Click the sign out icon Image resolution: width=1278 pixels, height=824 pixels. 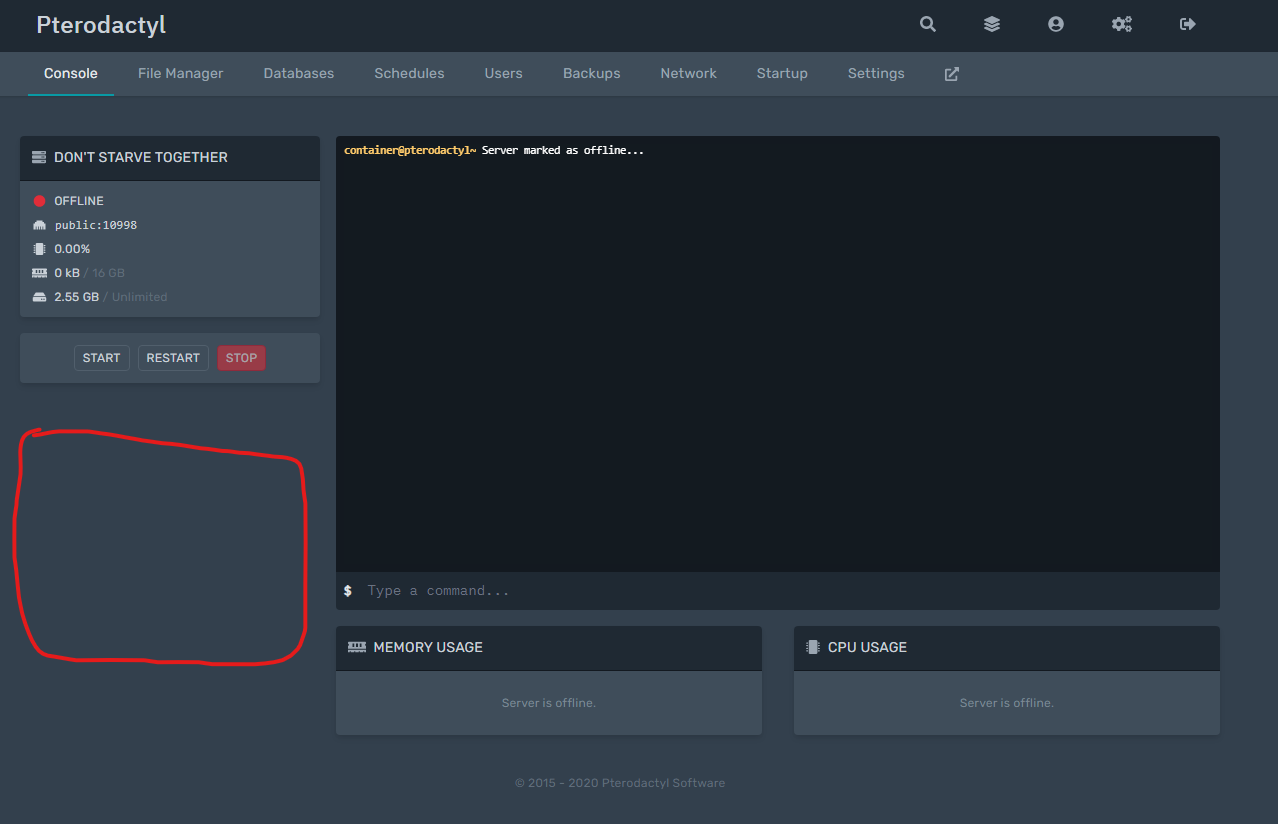(1188, 24)
